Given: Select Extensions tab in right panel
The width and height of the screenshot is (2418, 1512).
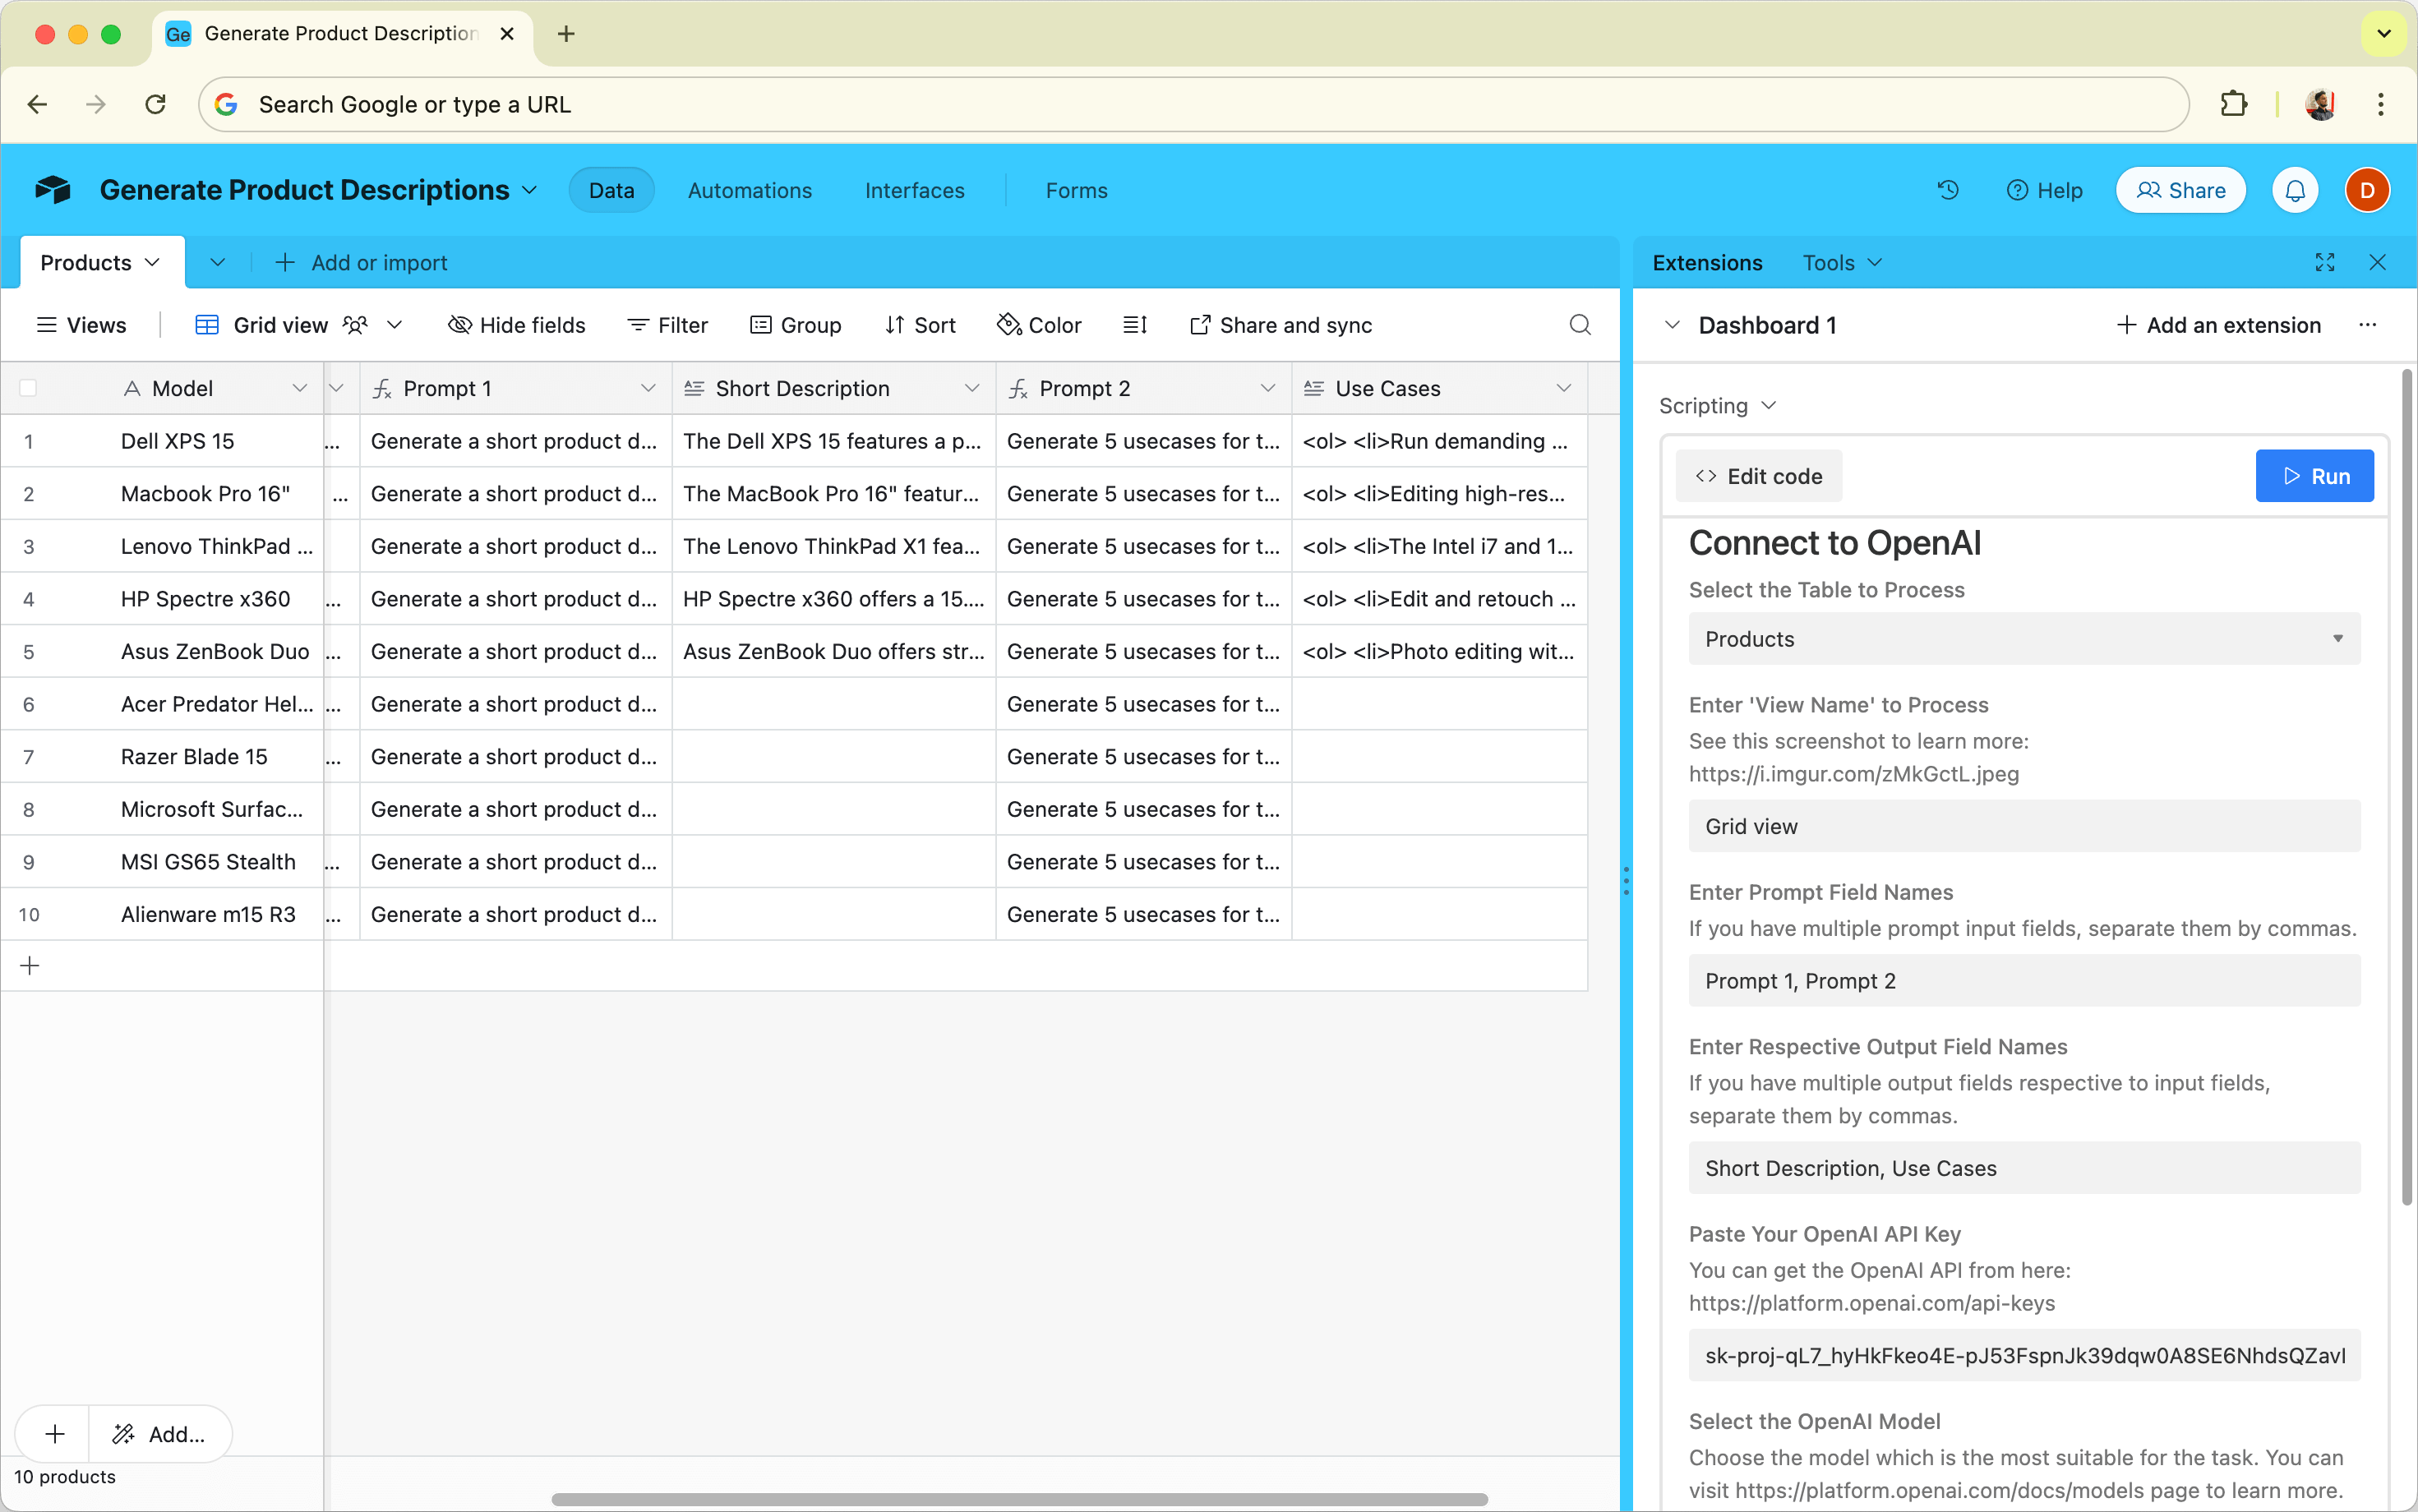Looking at the screenshot, I should pos(1707,263).
